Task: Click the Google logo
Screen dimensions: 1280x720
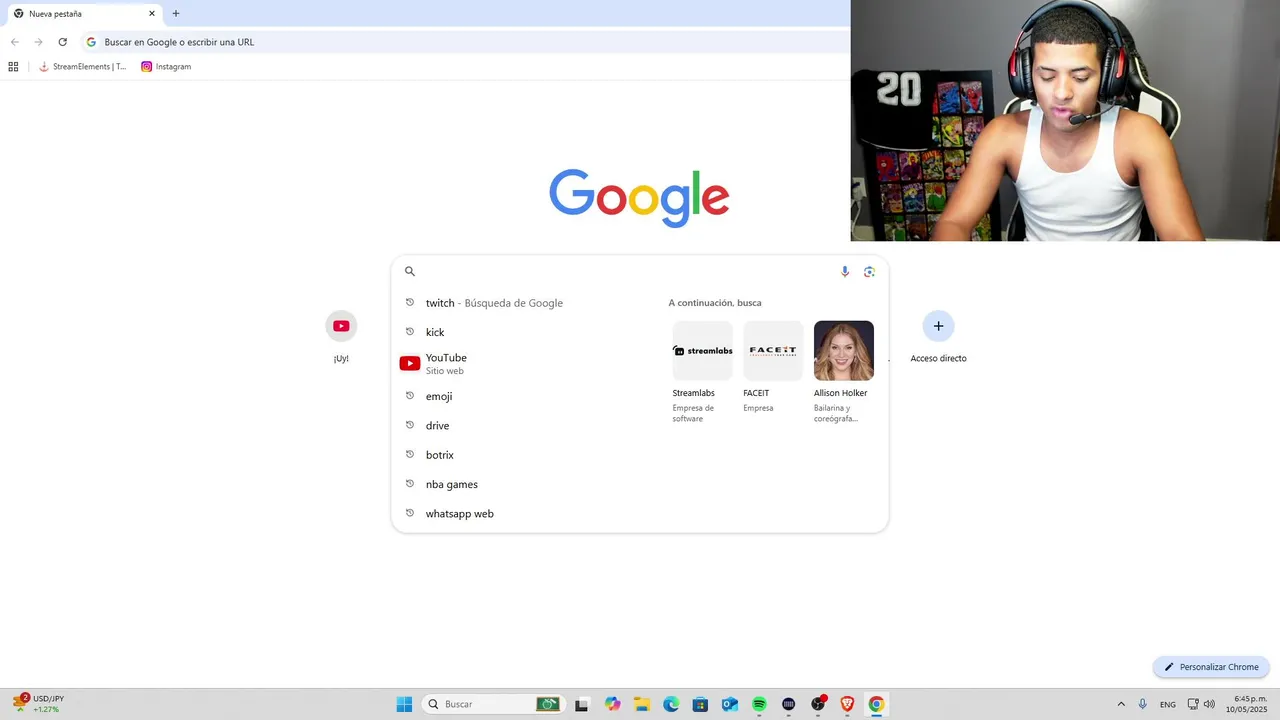Action: (639, 197)
